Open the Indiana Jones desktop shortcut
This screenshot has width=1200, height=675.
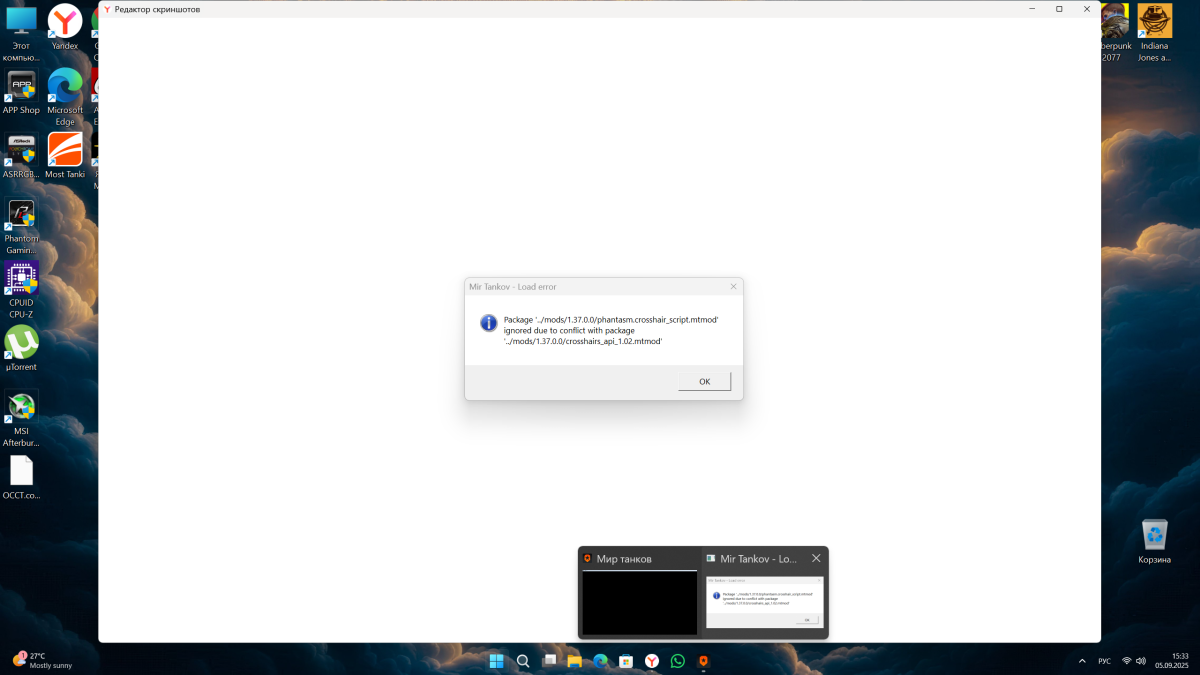pyautogui.click(x=1155, y=33)
